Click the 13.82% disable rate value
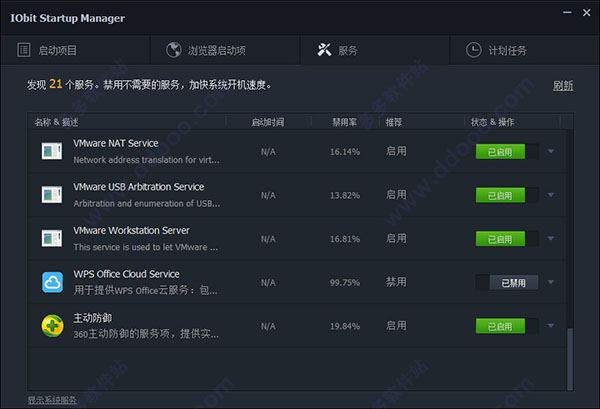The width and height of the screenshot is (600, 409). click(x=345, y=196)
